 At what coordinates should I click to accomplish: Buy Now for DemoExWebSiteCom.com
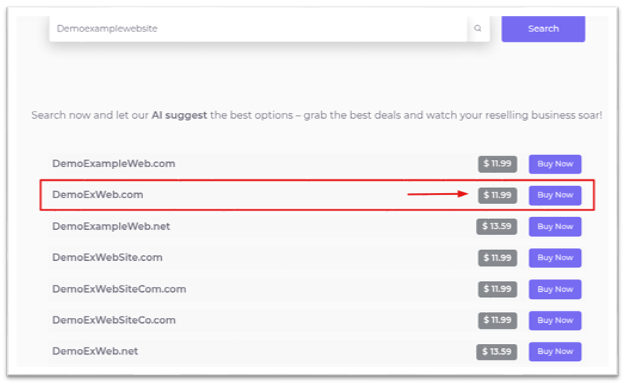pos(555,289)
